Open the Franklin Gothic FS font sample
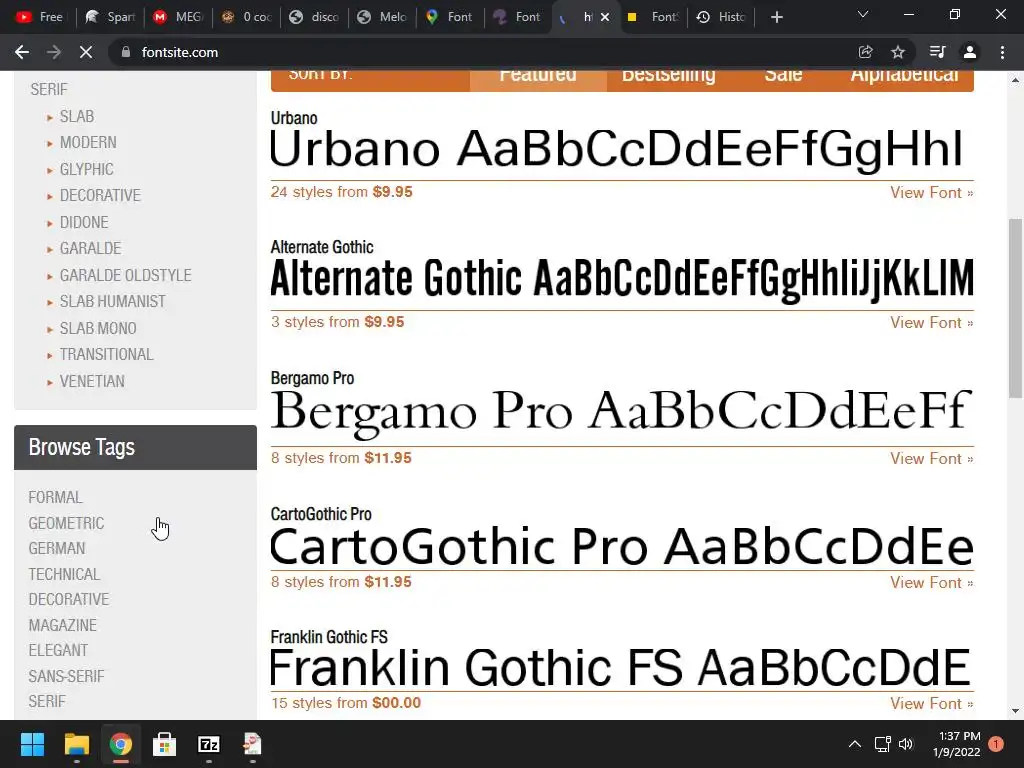This screenshot has width=1024, height=768. 622,667
